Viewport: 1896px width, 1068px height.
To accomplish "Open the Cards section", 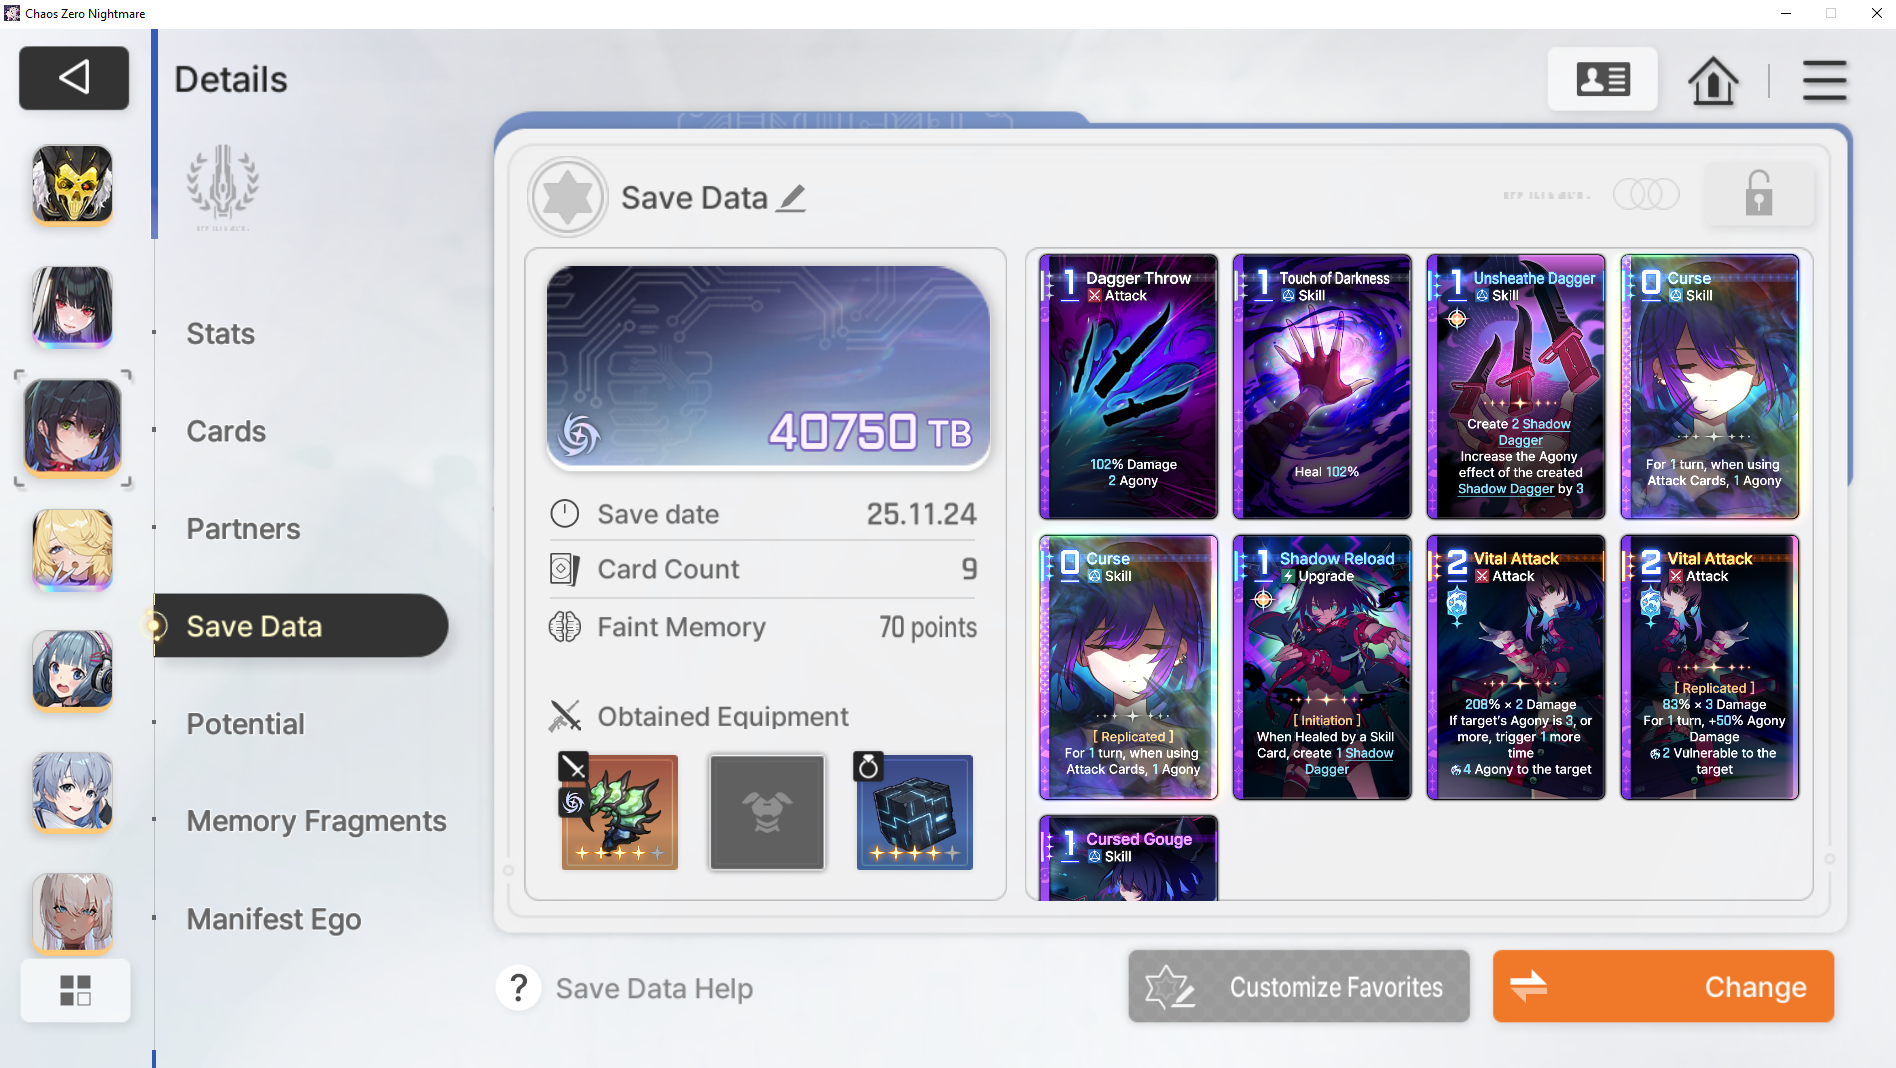I will point(226,431).
